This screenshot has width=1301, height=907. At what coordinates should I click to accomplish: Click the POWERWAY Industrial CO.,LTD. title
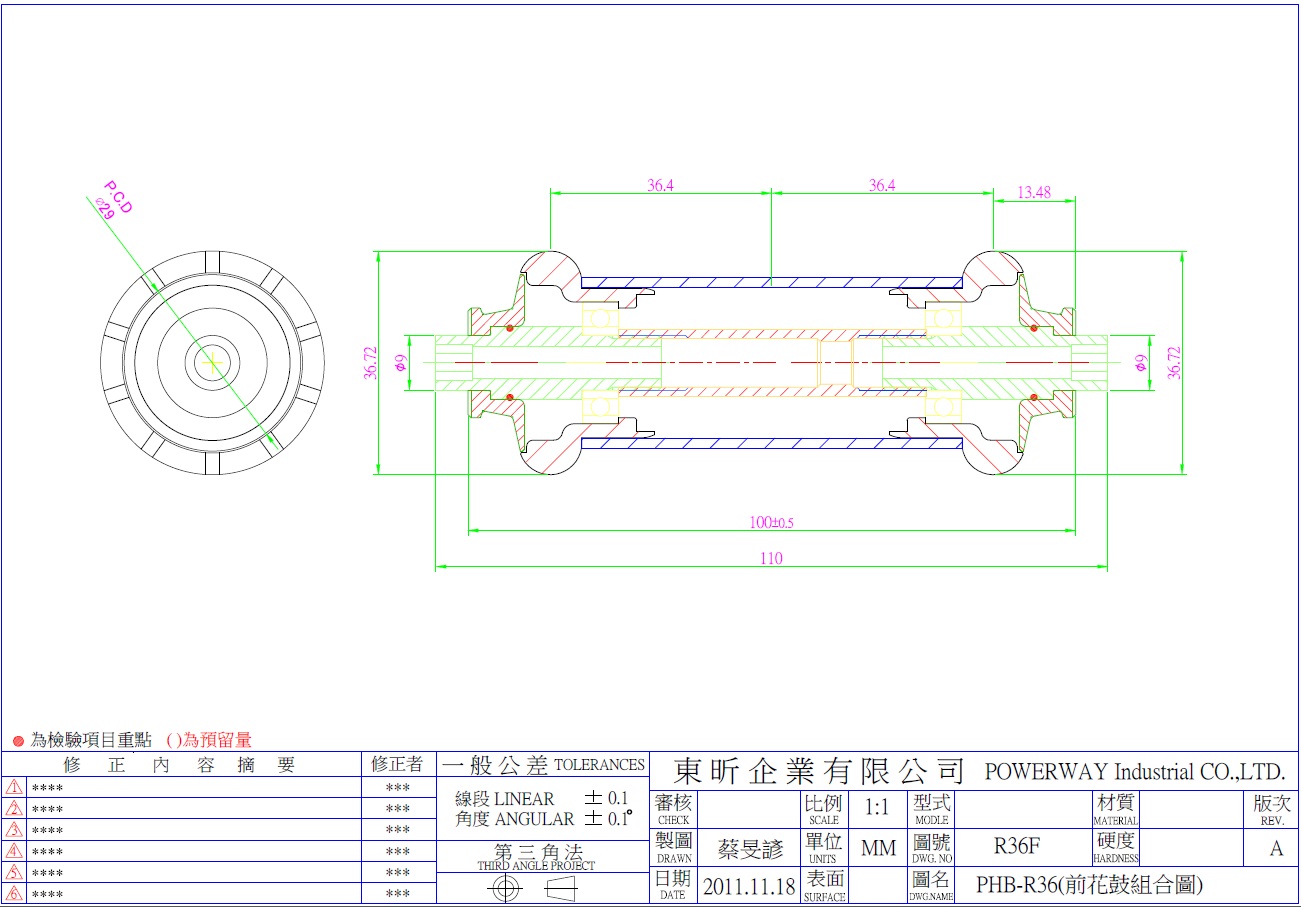tap(1134, 772)
